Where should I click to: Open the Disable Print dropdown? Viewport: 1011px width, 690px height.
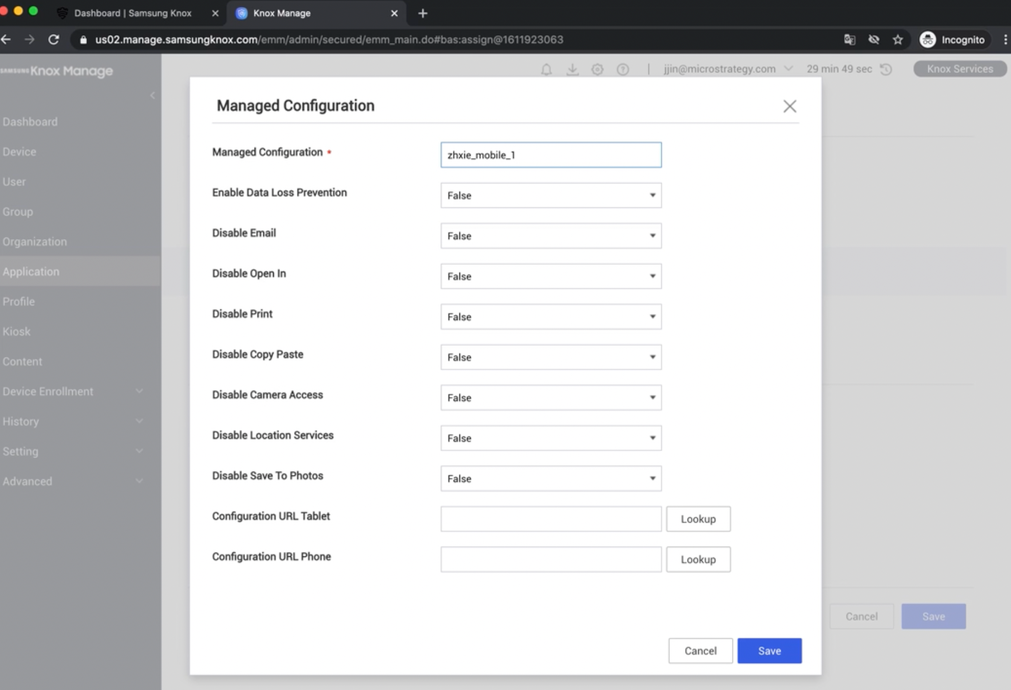point(550,316)
